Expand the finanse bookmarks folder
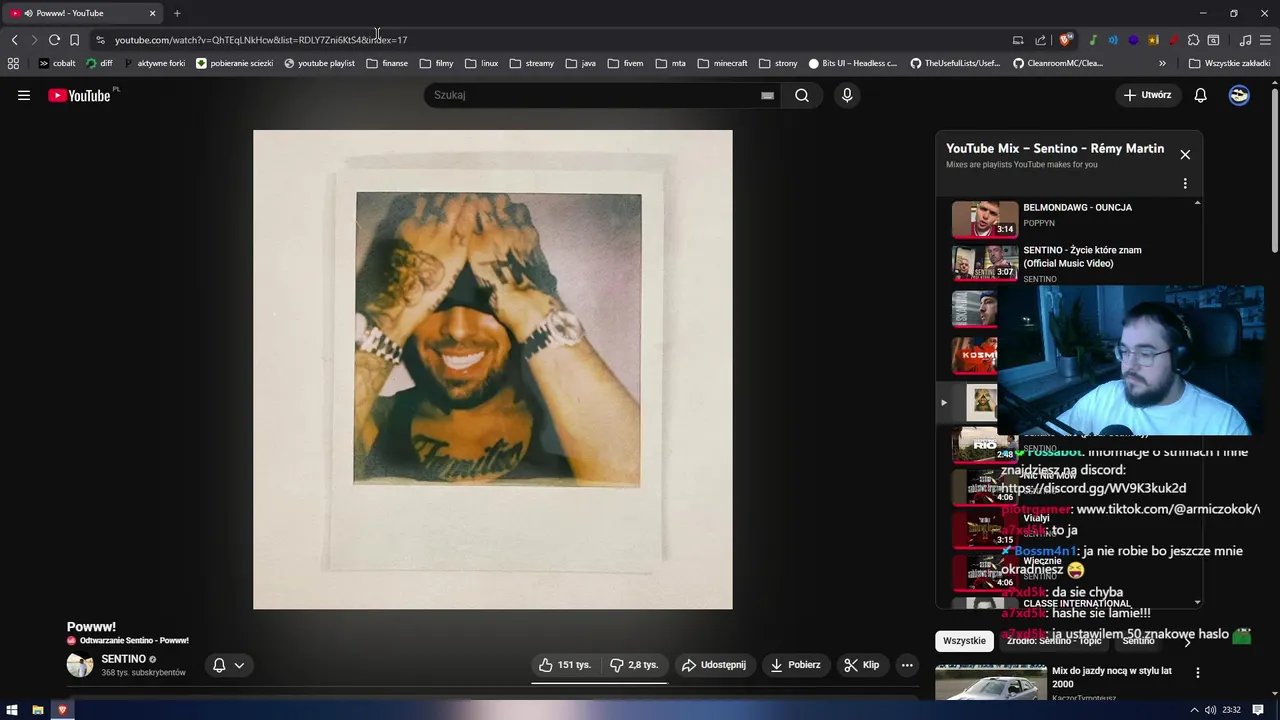The image size is (1280, 720). (x=387, y=63)
